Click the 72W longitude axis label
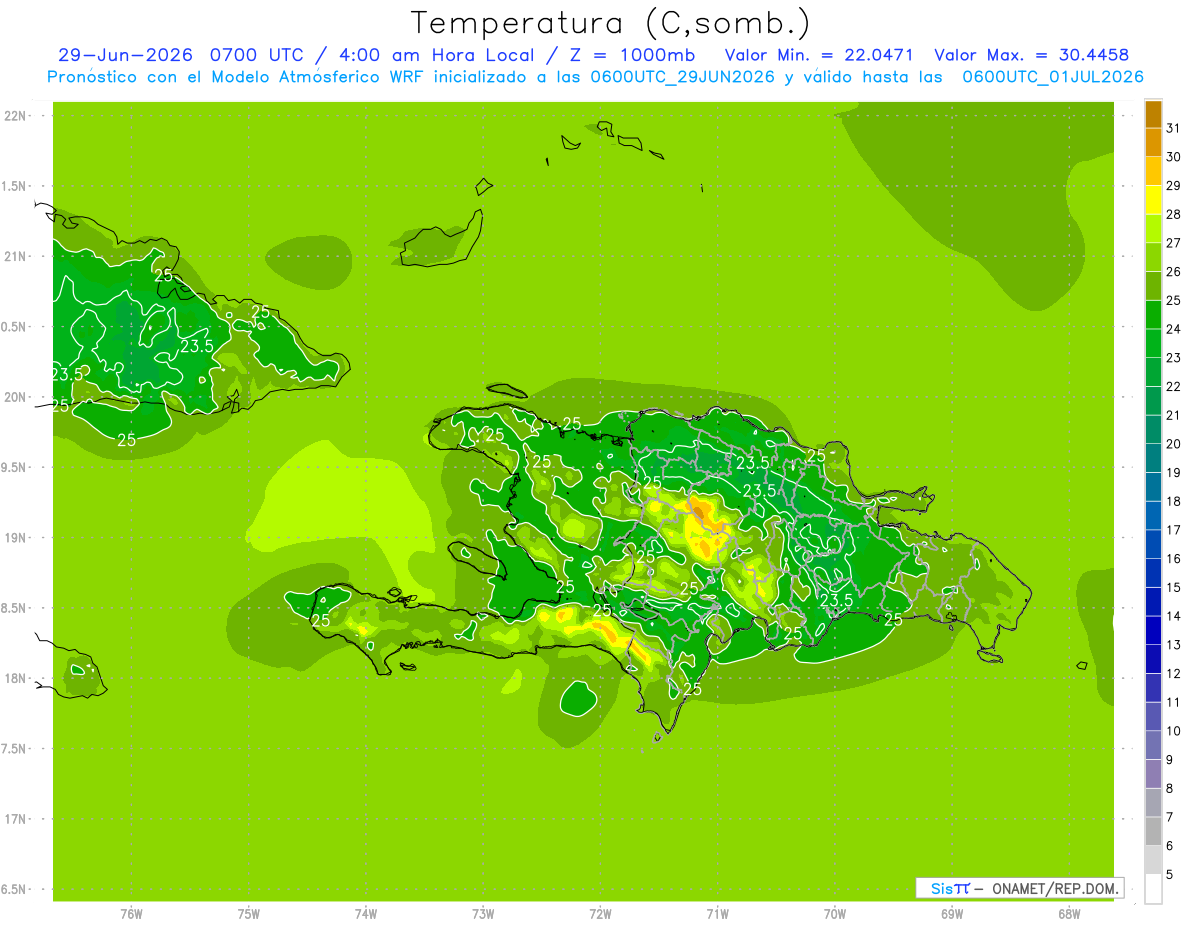1200x927 pixels. pyautogui.click(x=600, y=914)
